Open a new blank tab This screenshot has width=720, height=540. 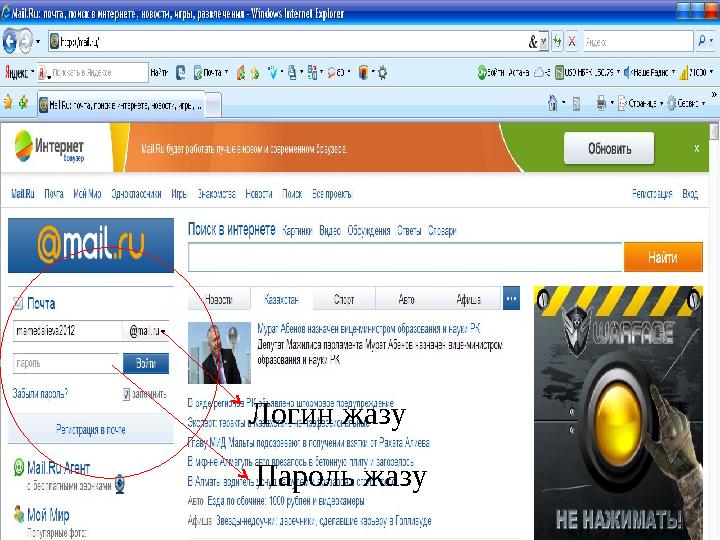tap(213, 105)
